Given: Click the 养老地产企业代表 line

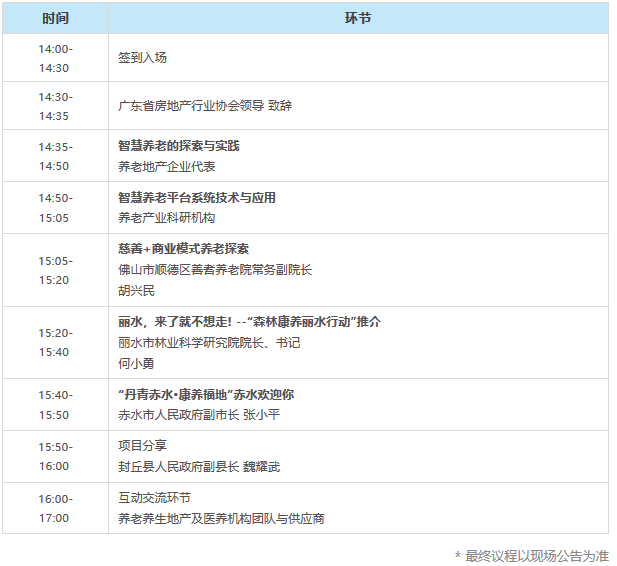Looking at the screenshot, I should 166,167.
